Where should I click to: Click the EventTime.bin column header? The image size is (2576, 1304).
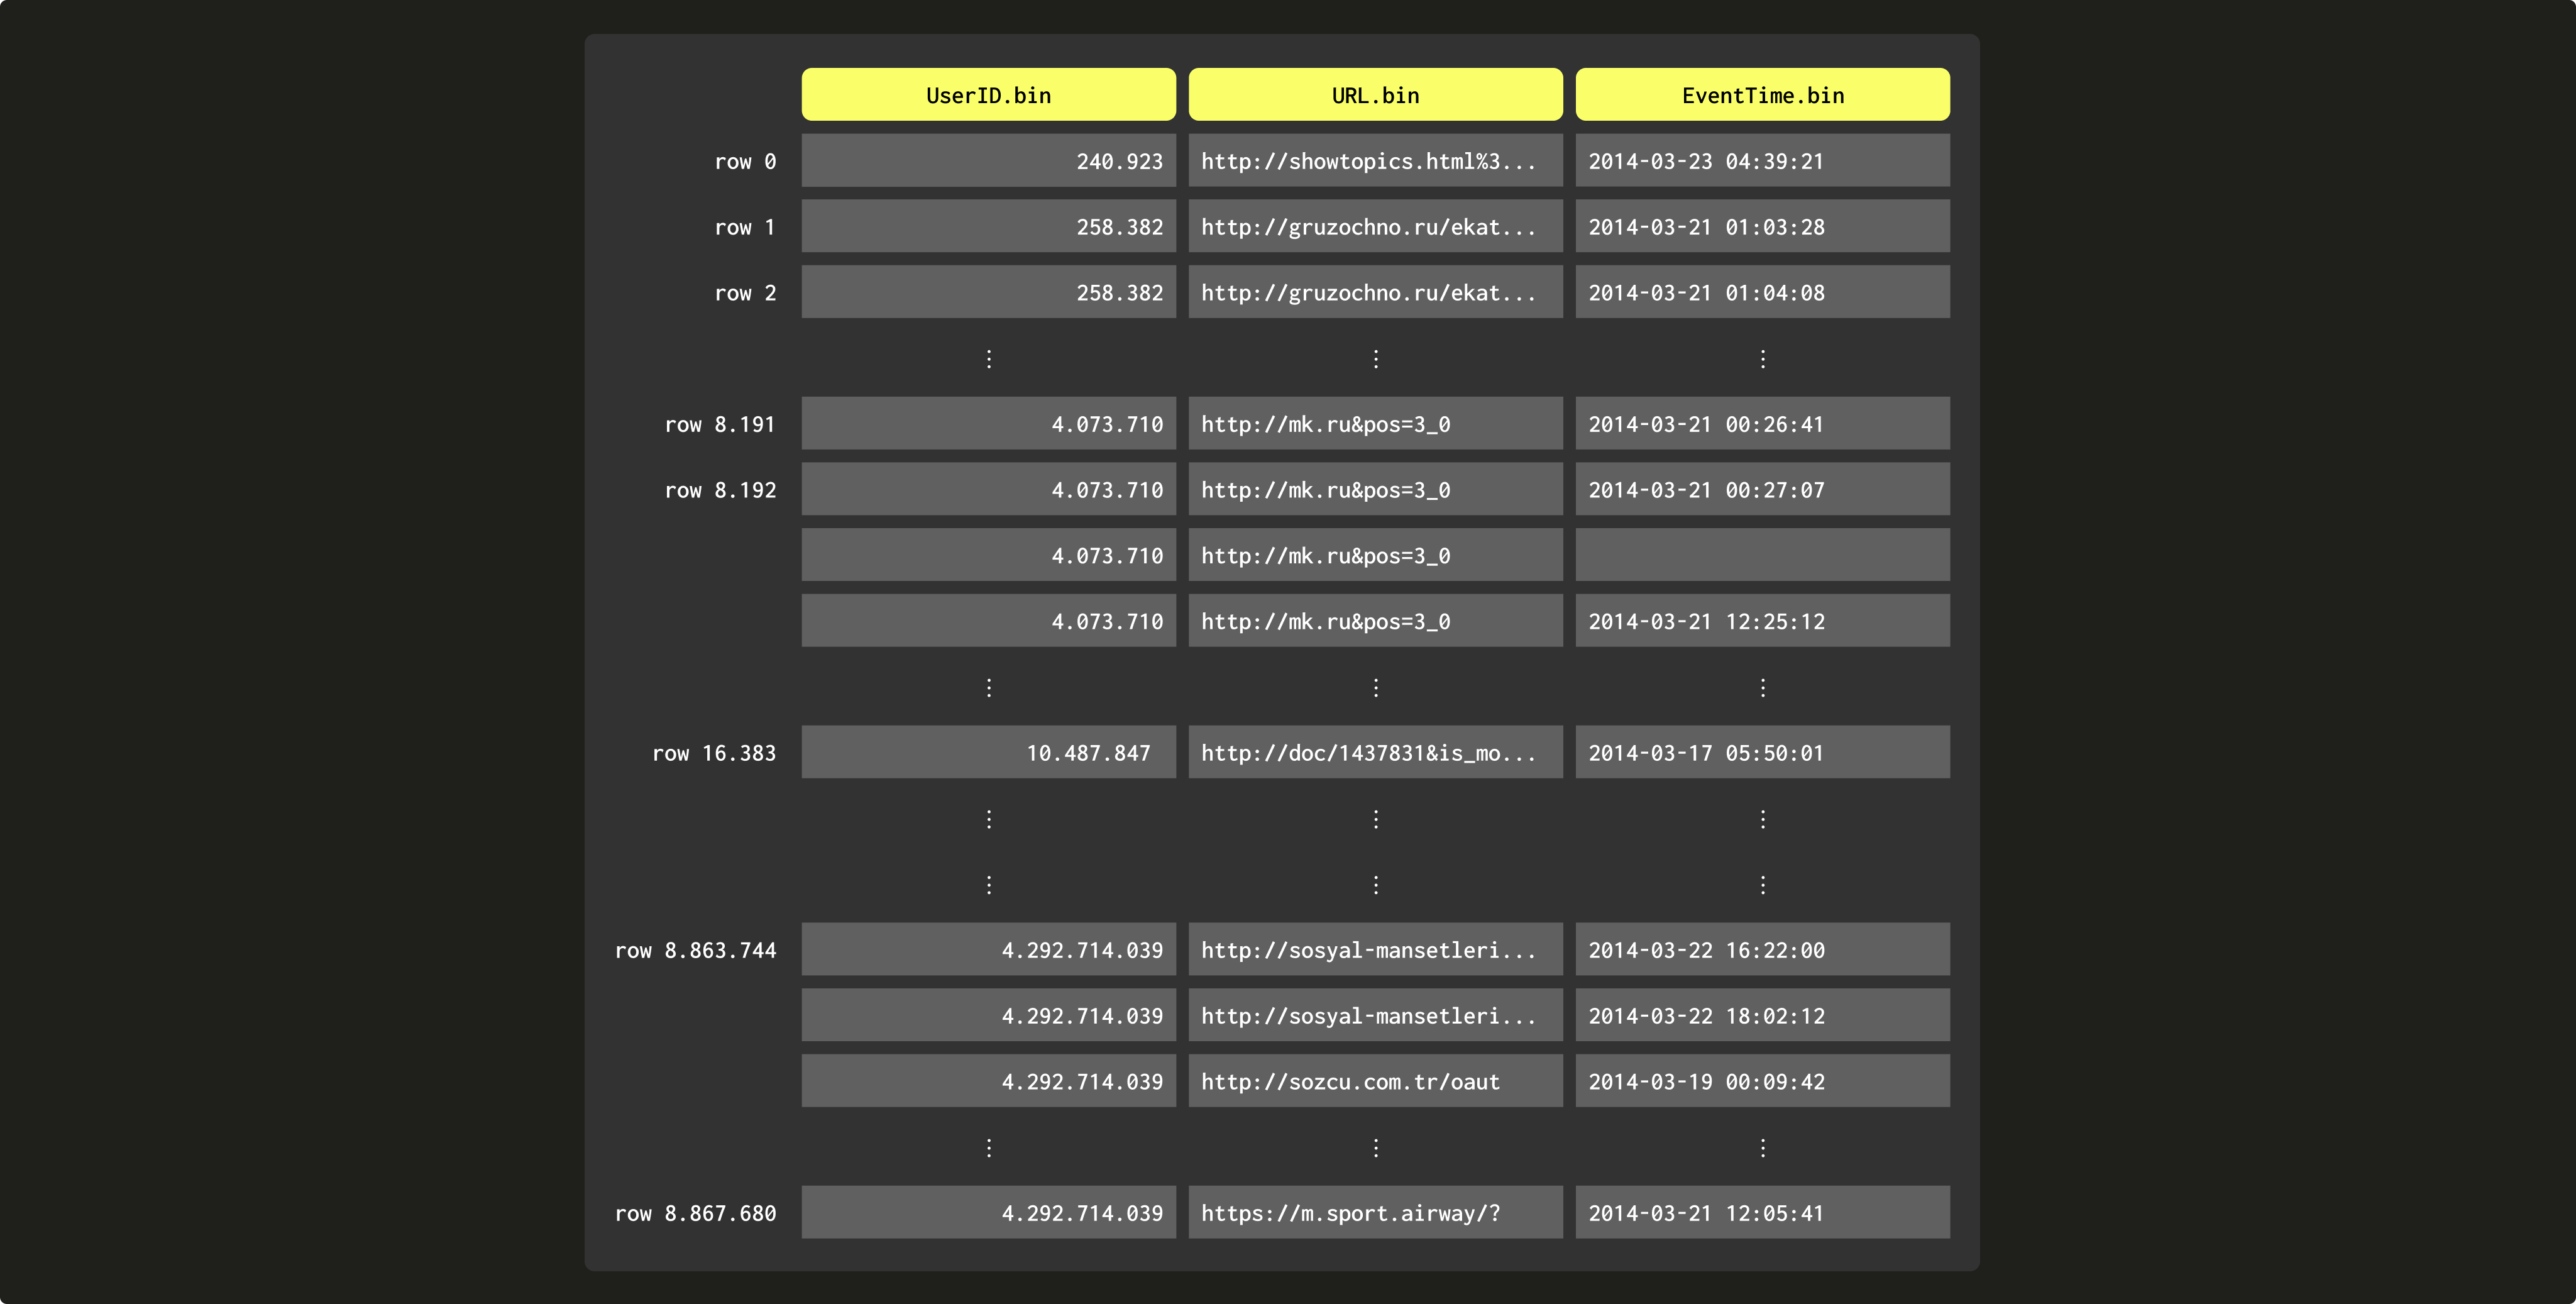click(x=1762, y=95)
